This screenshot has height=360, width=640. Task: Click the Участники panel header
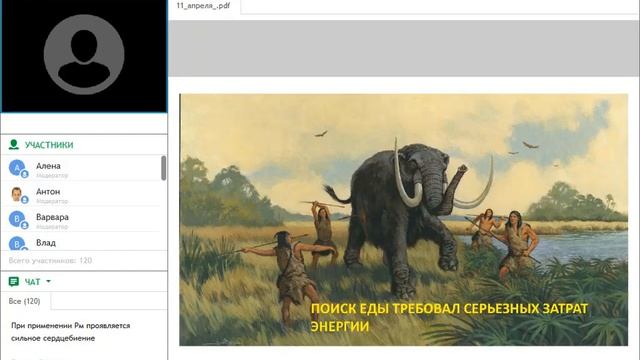click(x=49, y=145)
